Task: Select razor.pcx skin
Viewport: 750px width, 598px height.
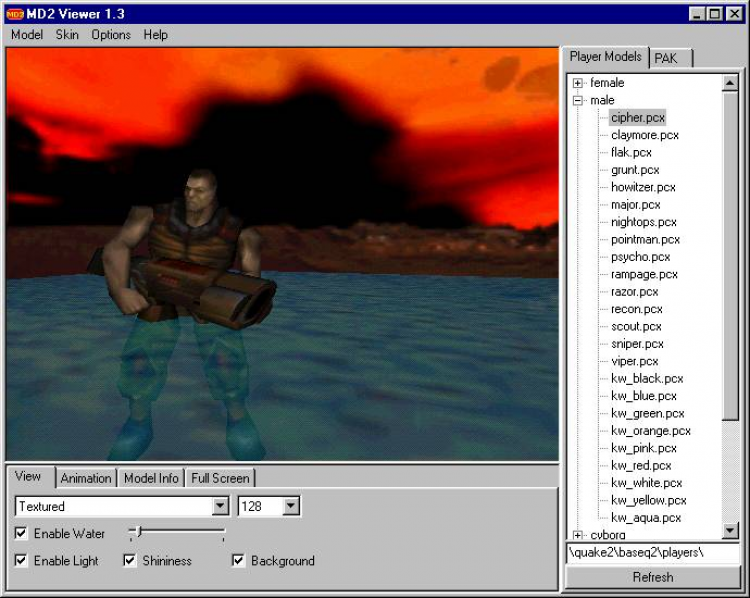Action: click(x=634, y=292)
